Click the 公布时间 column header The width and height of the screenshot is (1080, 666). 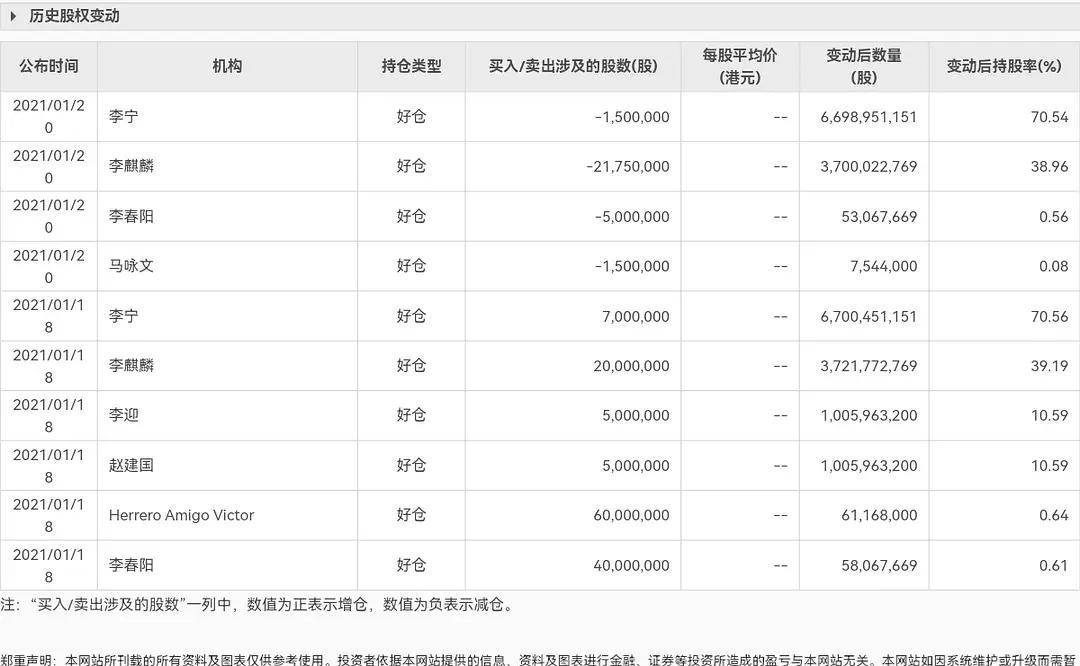[x=49, y=65]
